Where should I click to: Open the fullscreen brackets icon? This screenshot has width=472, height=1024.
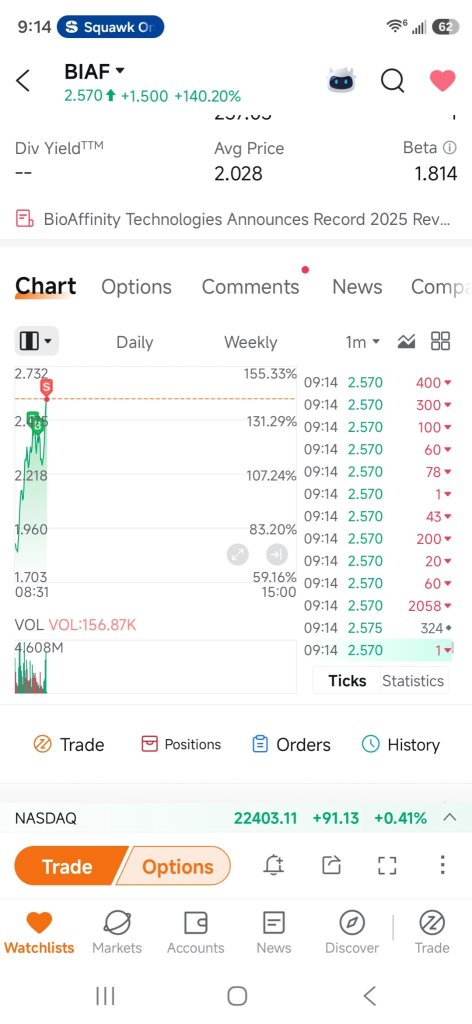pyautogui.click(x=388, y=865)
